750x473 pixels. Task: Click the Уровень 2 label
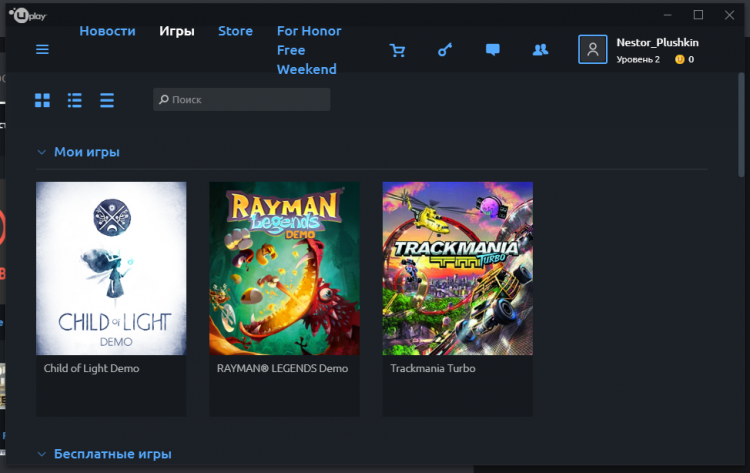tap(638, 59)
